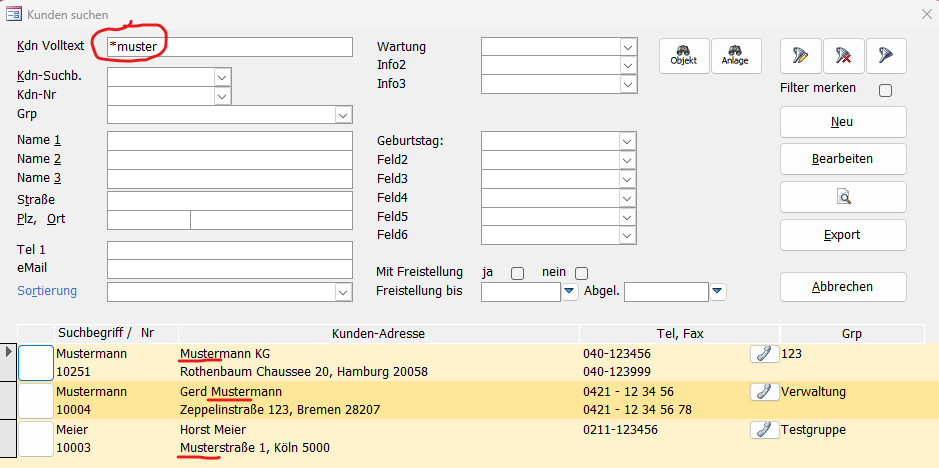Open the Sortierung dropdown
This screenshot has width=939, height=468.
[x=343, y=292]
